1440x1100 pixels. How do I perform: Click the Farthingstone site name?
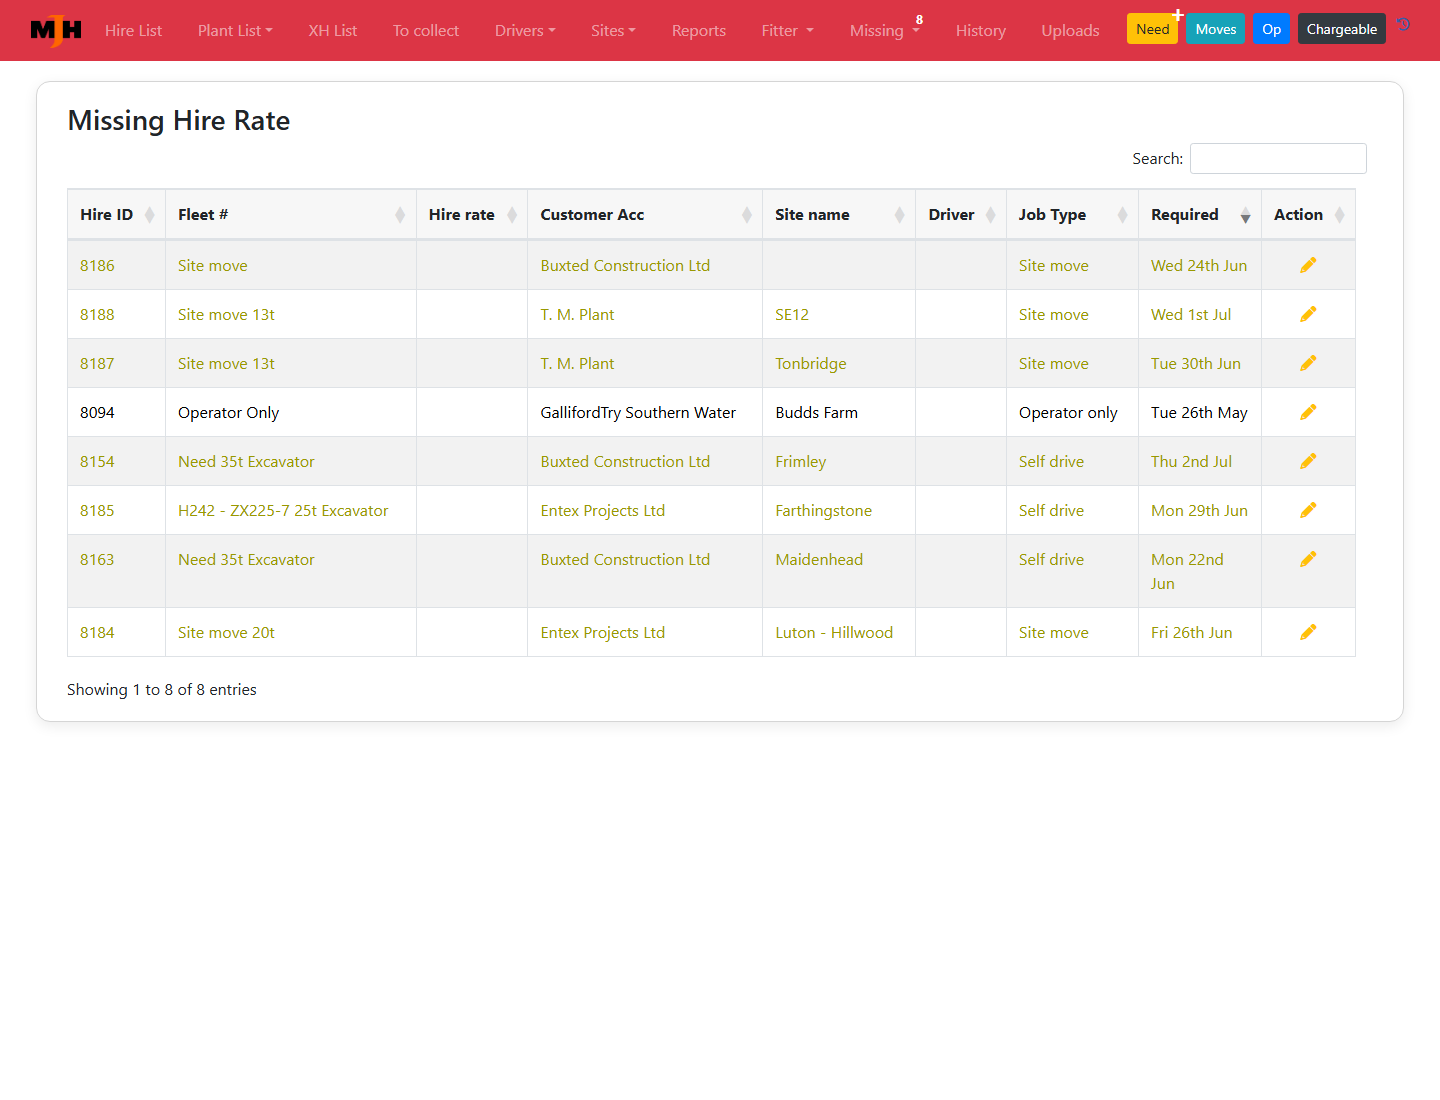pos(824,510)
